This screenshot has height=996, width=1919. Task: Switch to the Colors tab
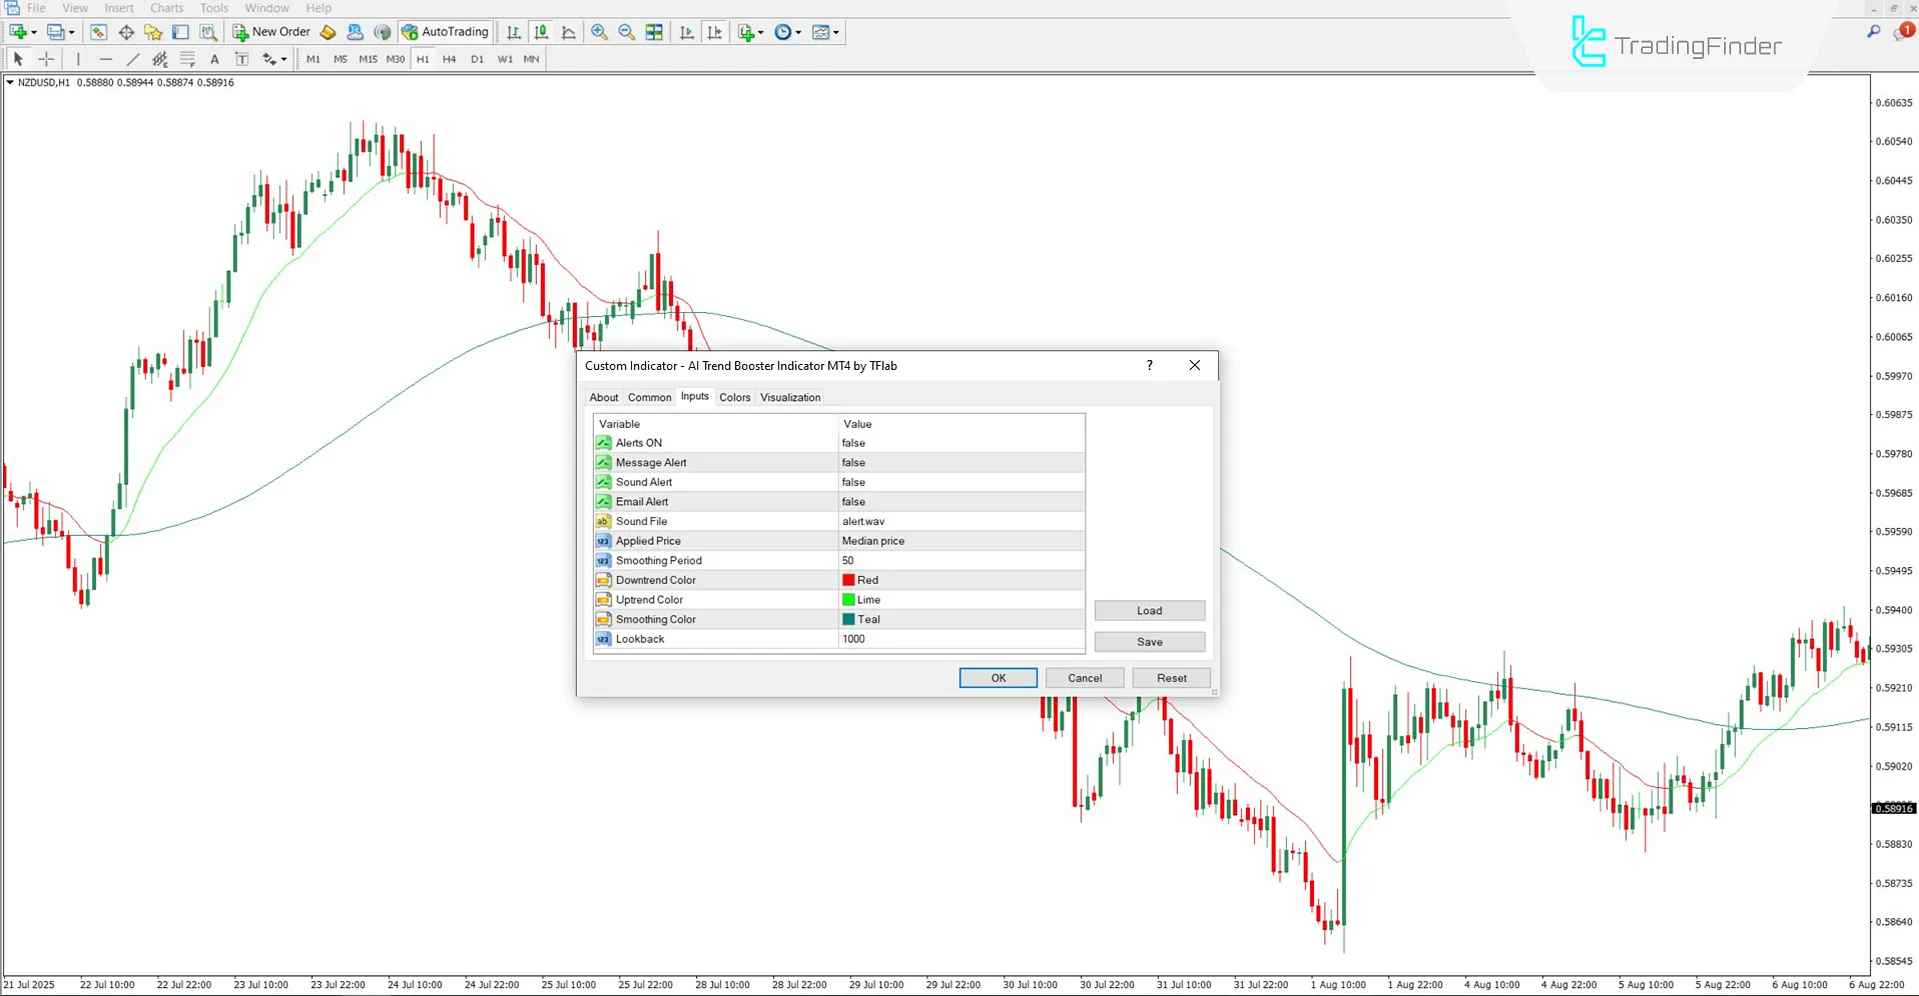[x=735, y=397]
